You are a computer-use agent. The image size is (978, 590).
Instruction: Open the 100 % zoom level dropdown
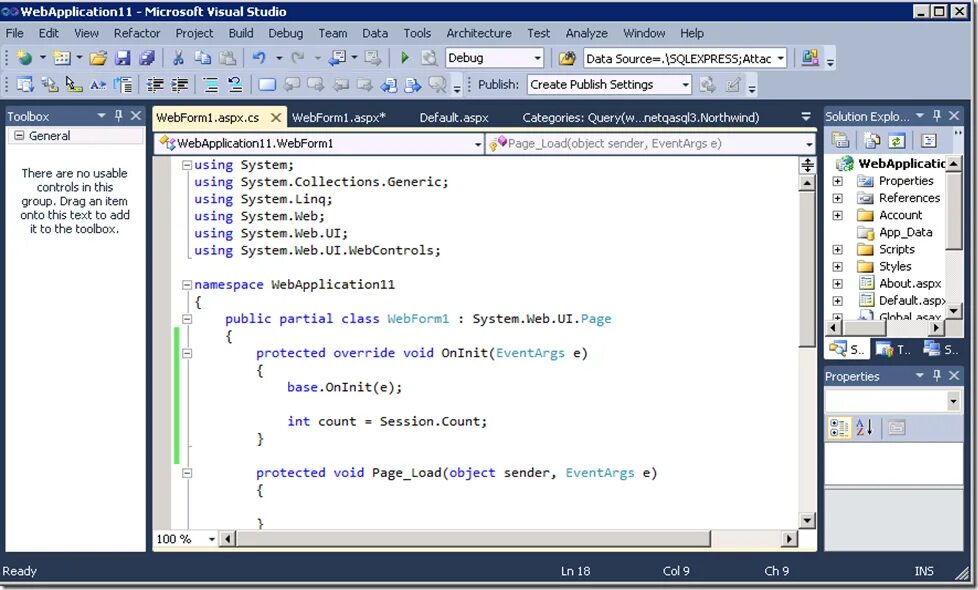click(x=211, y=539)
